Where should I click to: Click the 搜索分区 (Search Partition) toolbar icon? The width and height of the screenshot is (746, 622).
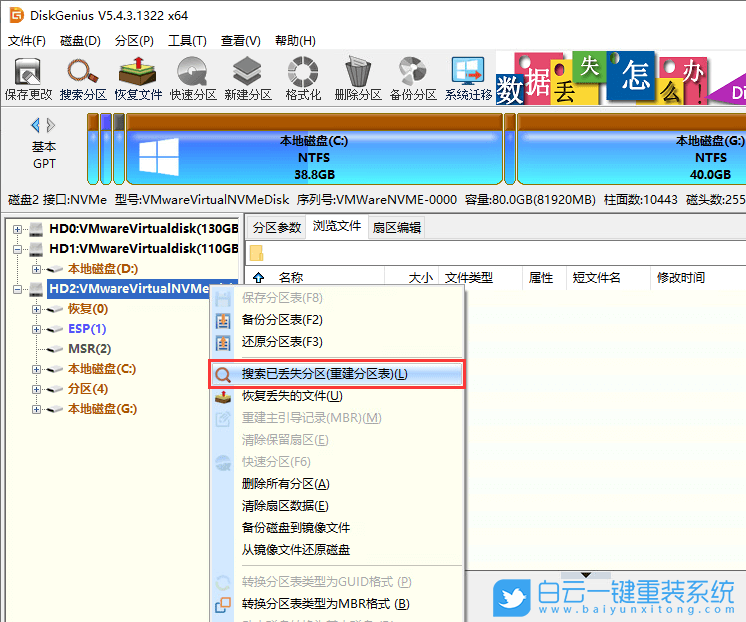pos(83,79)
